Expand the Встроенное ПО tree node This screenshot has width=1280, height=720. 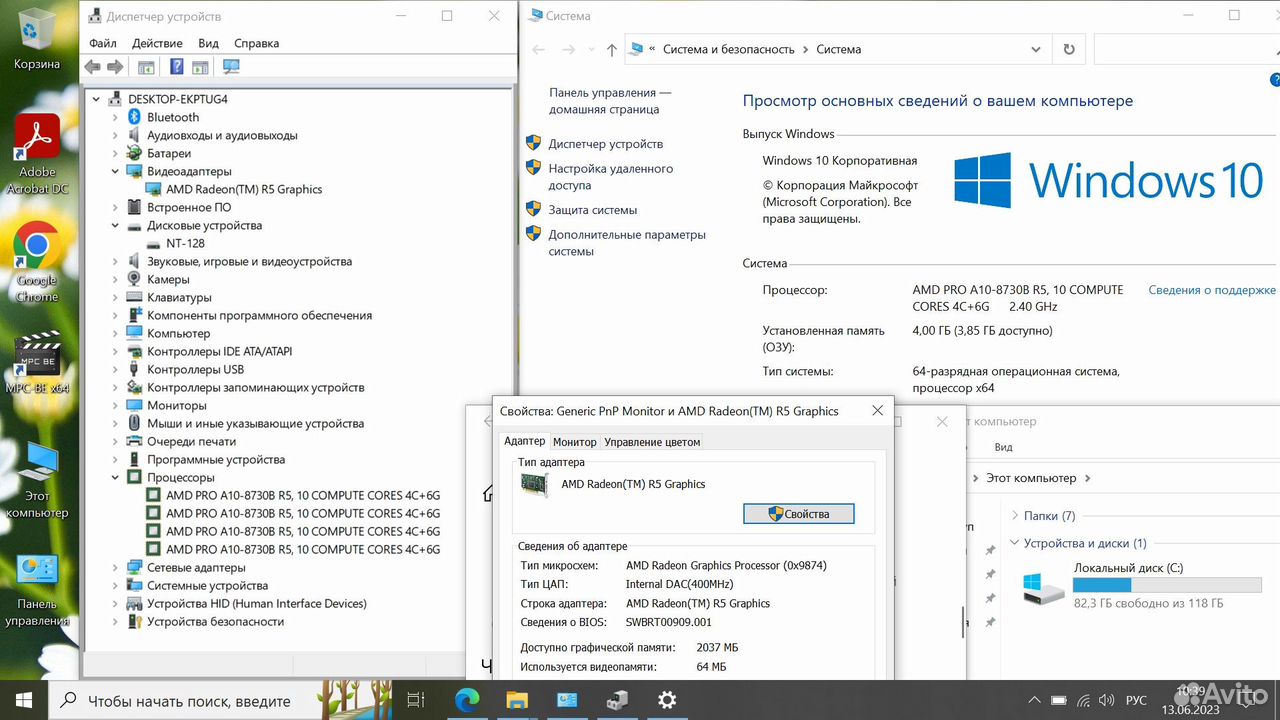pos(115,207)
